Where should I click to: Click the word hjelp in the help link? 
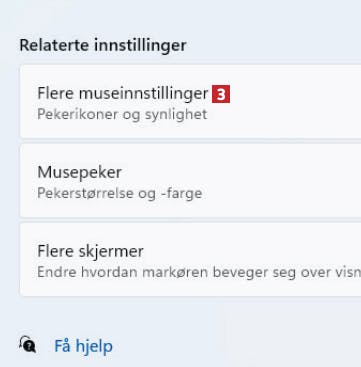[94, 347]
